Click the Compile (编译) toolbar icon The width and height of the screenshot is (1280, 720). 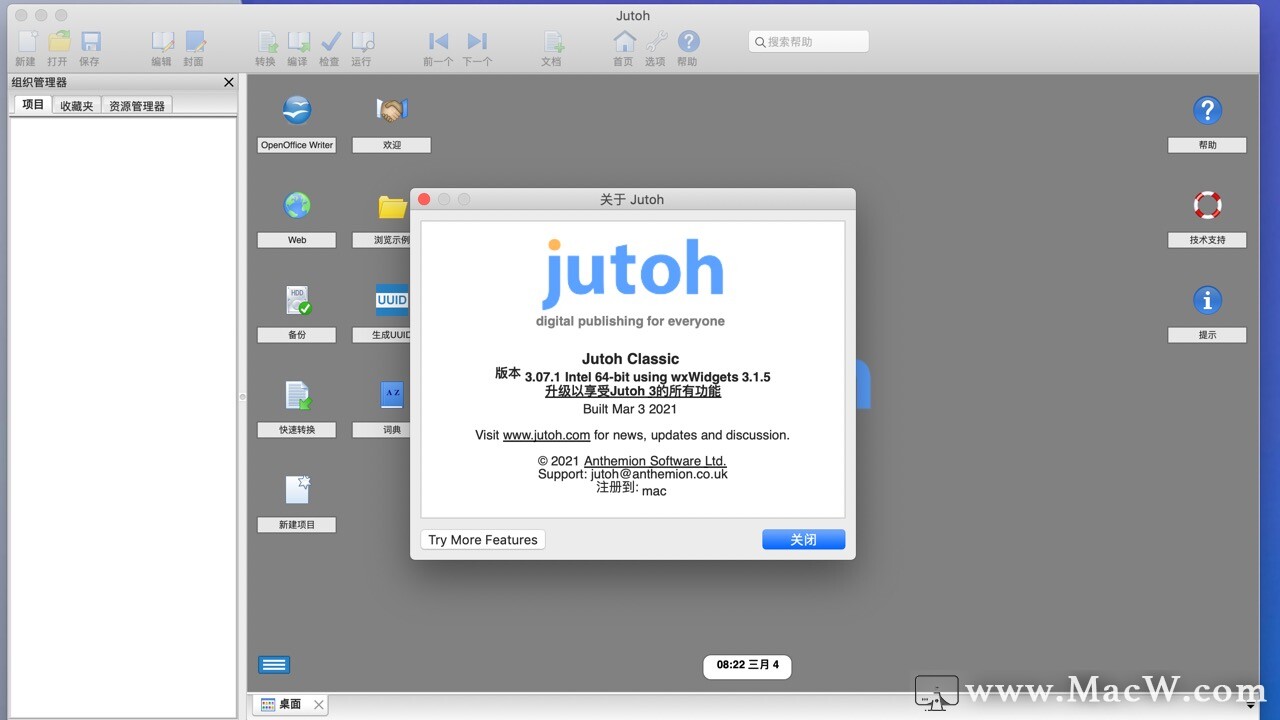pyautogui.click(x=298, y=42)
